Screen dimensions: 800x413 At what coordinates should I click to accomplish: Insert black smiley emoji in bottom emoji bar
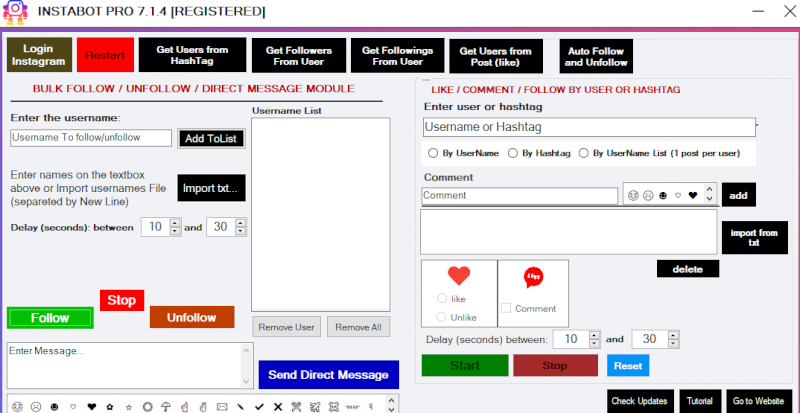pyautogui.click(x=54, y=407)
